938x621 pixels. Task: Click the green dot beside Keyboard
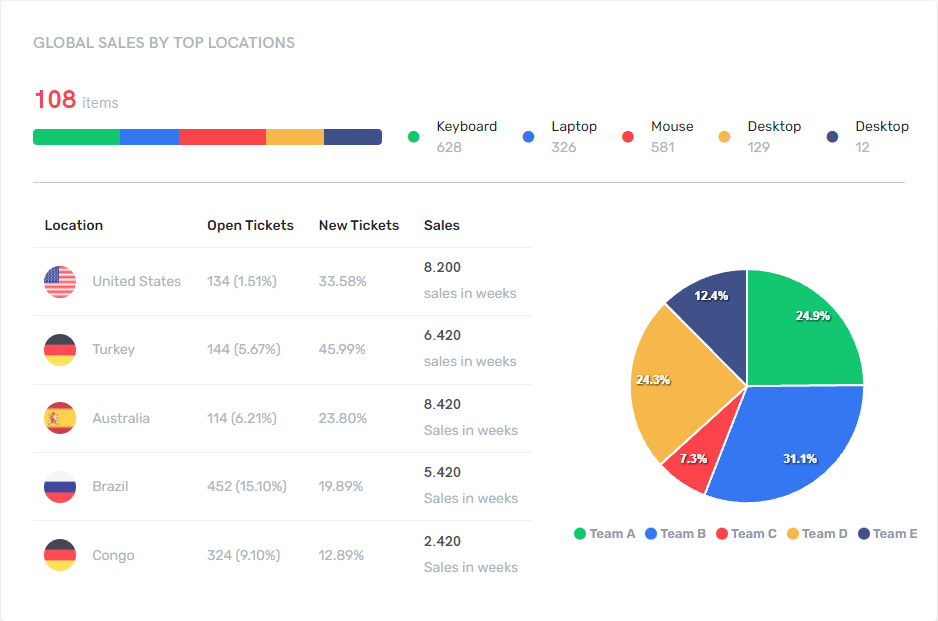coord(413,137)
